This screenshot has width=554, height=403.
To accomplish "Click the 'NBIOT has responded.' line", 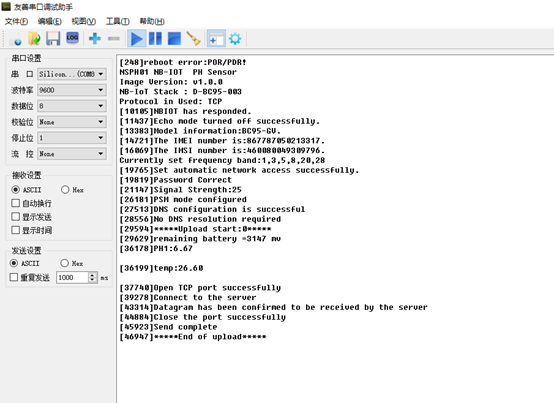I will 185,111.
